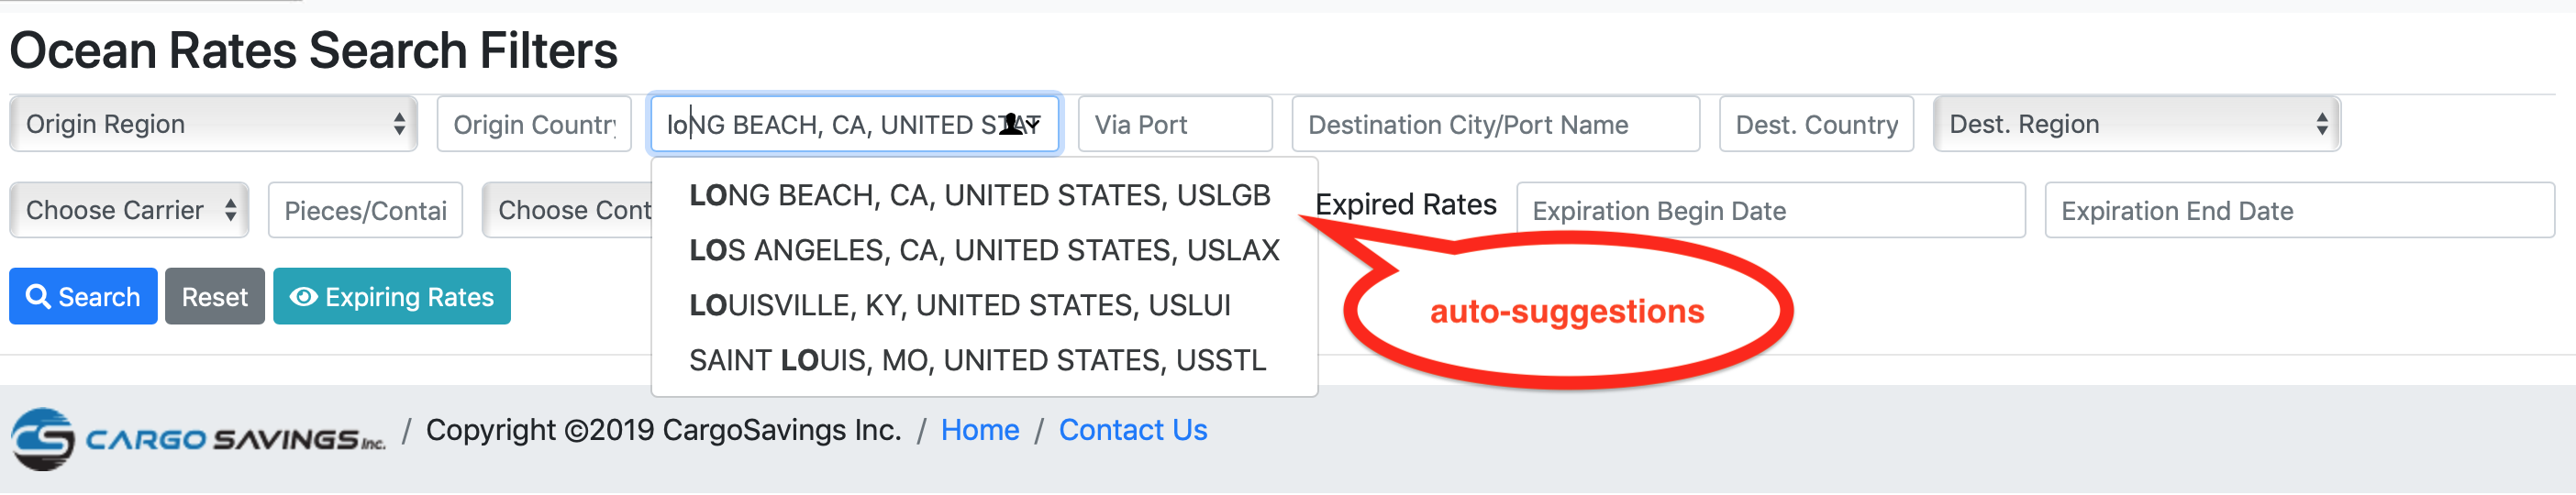Open the Origin Region dropdown
Screen dimensions: 2576x495
click(x=213, y=124)
